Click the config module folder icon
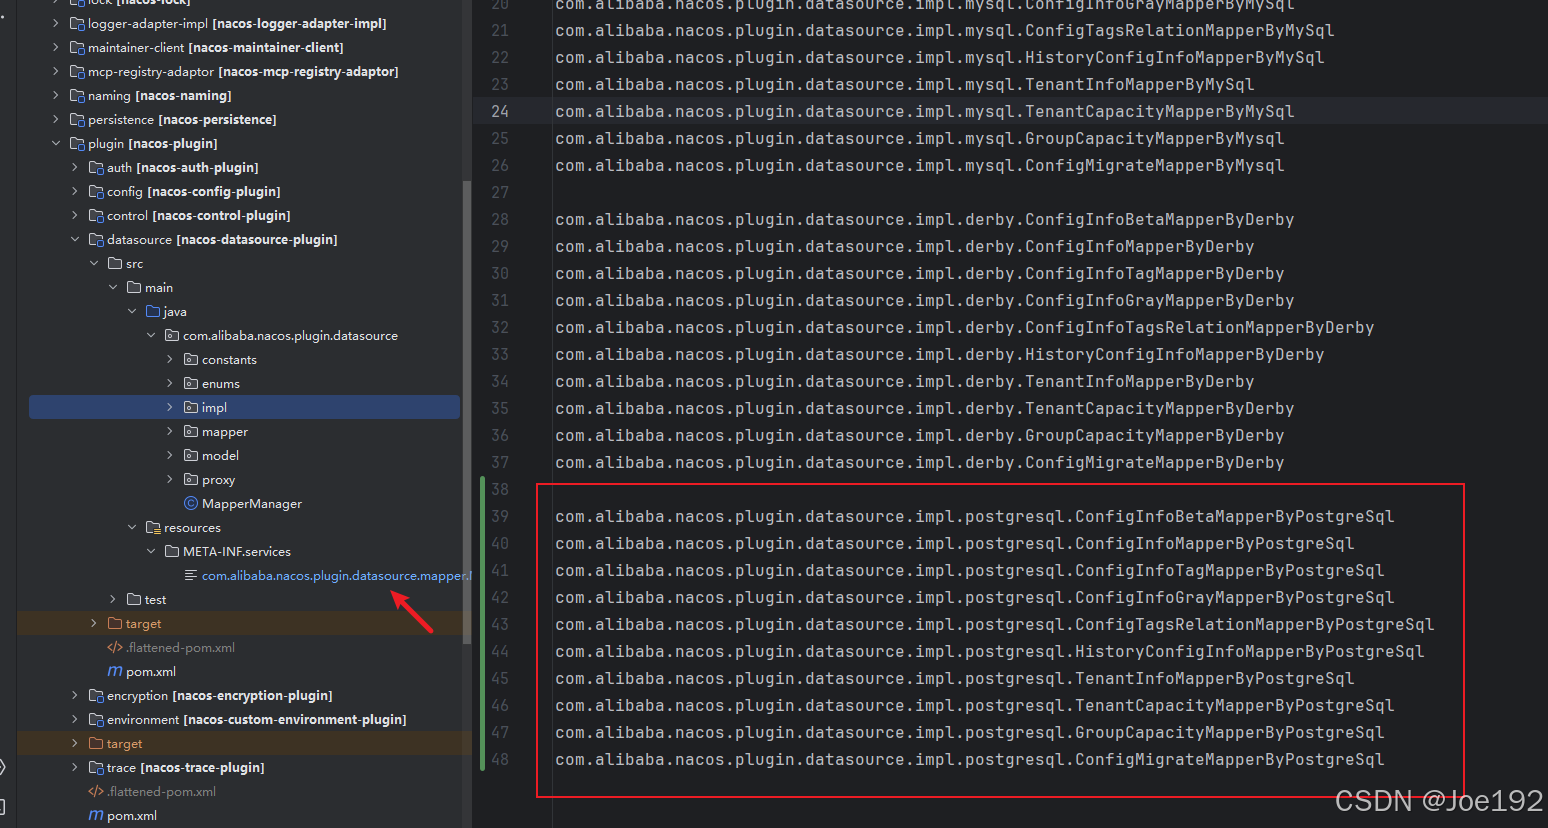This screenshot has height=828, width=1548. (96, 191)
